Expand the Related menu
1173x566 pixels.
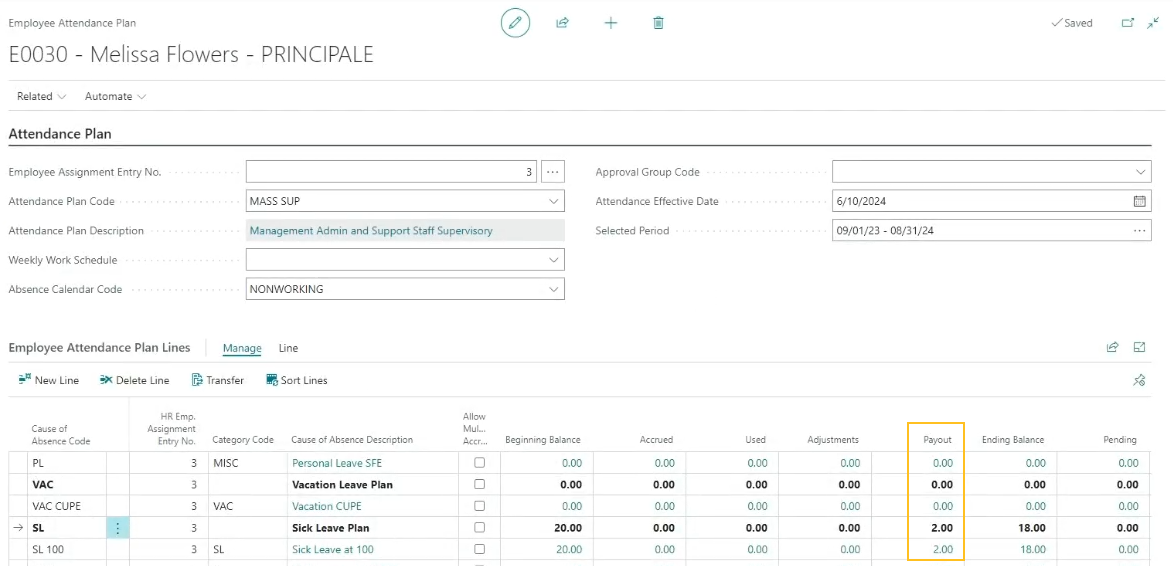tap(42, 96)
